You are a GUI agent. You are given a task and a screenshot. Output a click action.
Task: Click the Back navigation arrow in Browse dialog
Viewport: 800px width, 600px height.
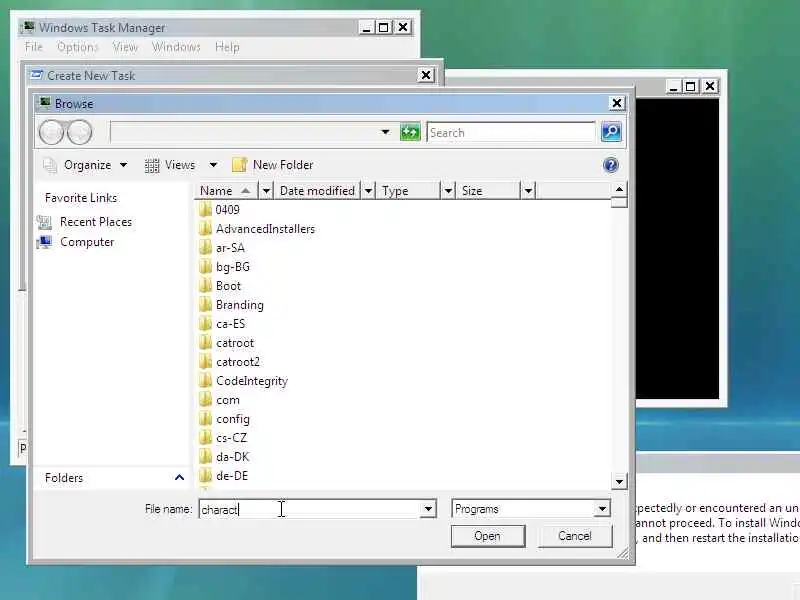coord(52,132)
